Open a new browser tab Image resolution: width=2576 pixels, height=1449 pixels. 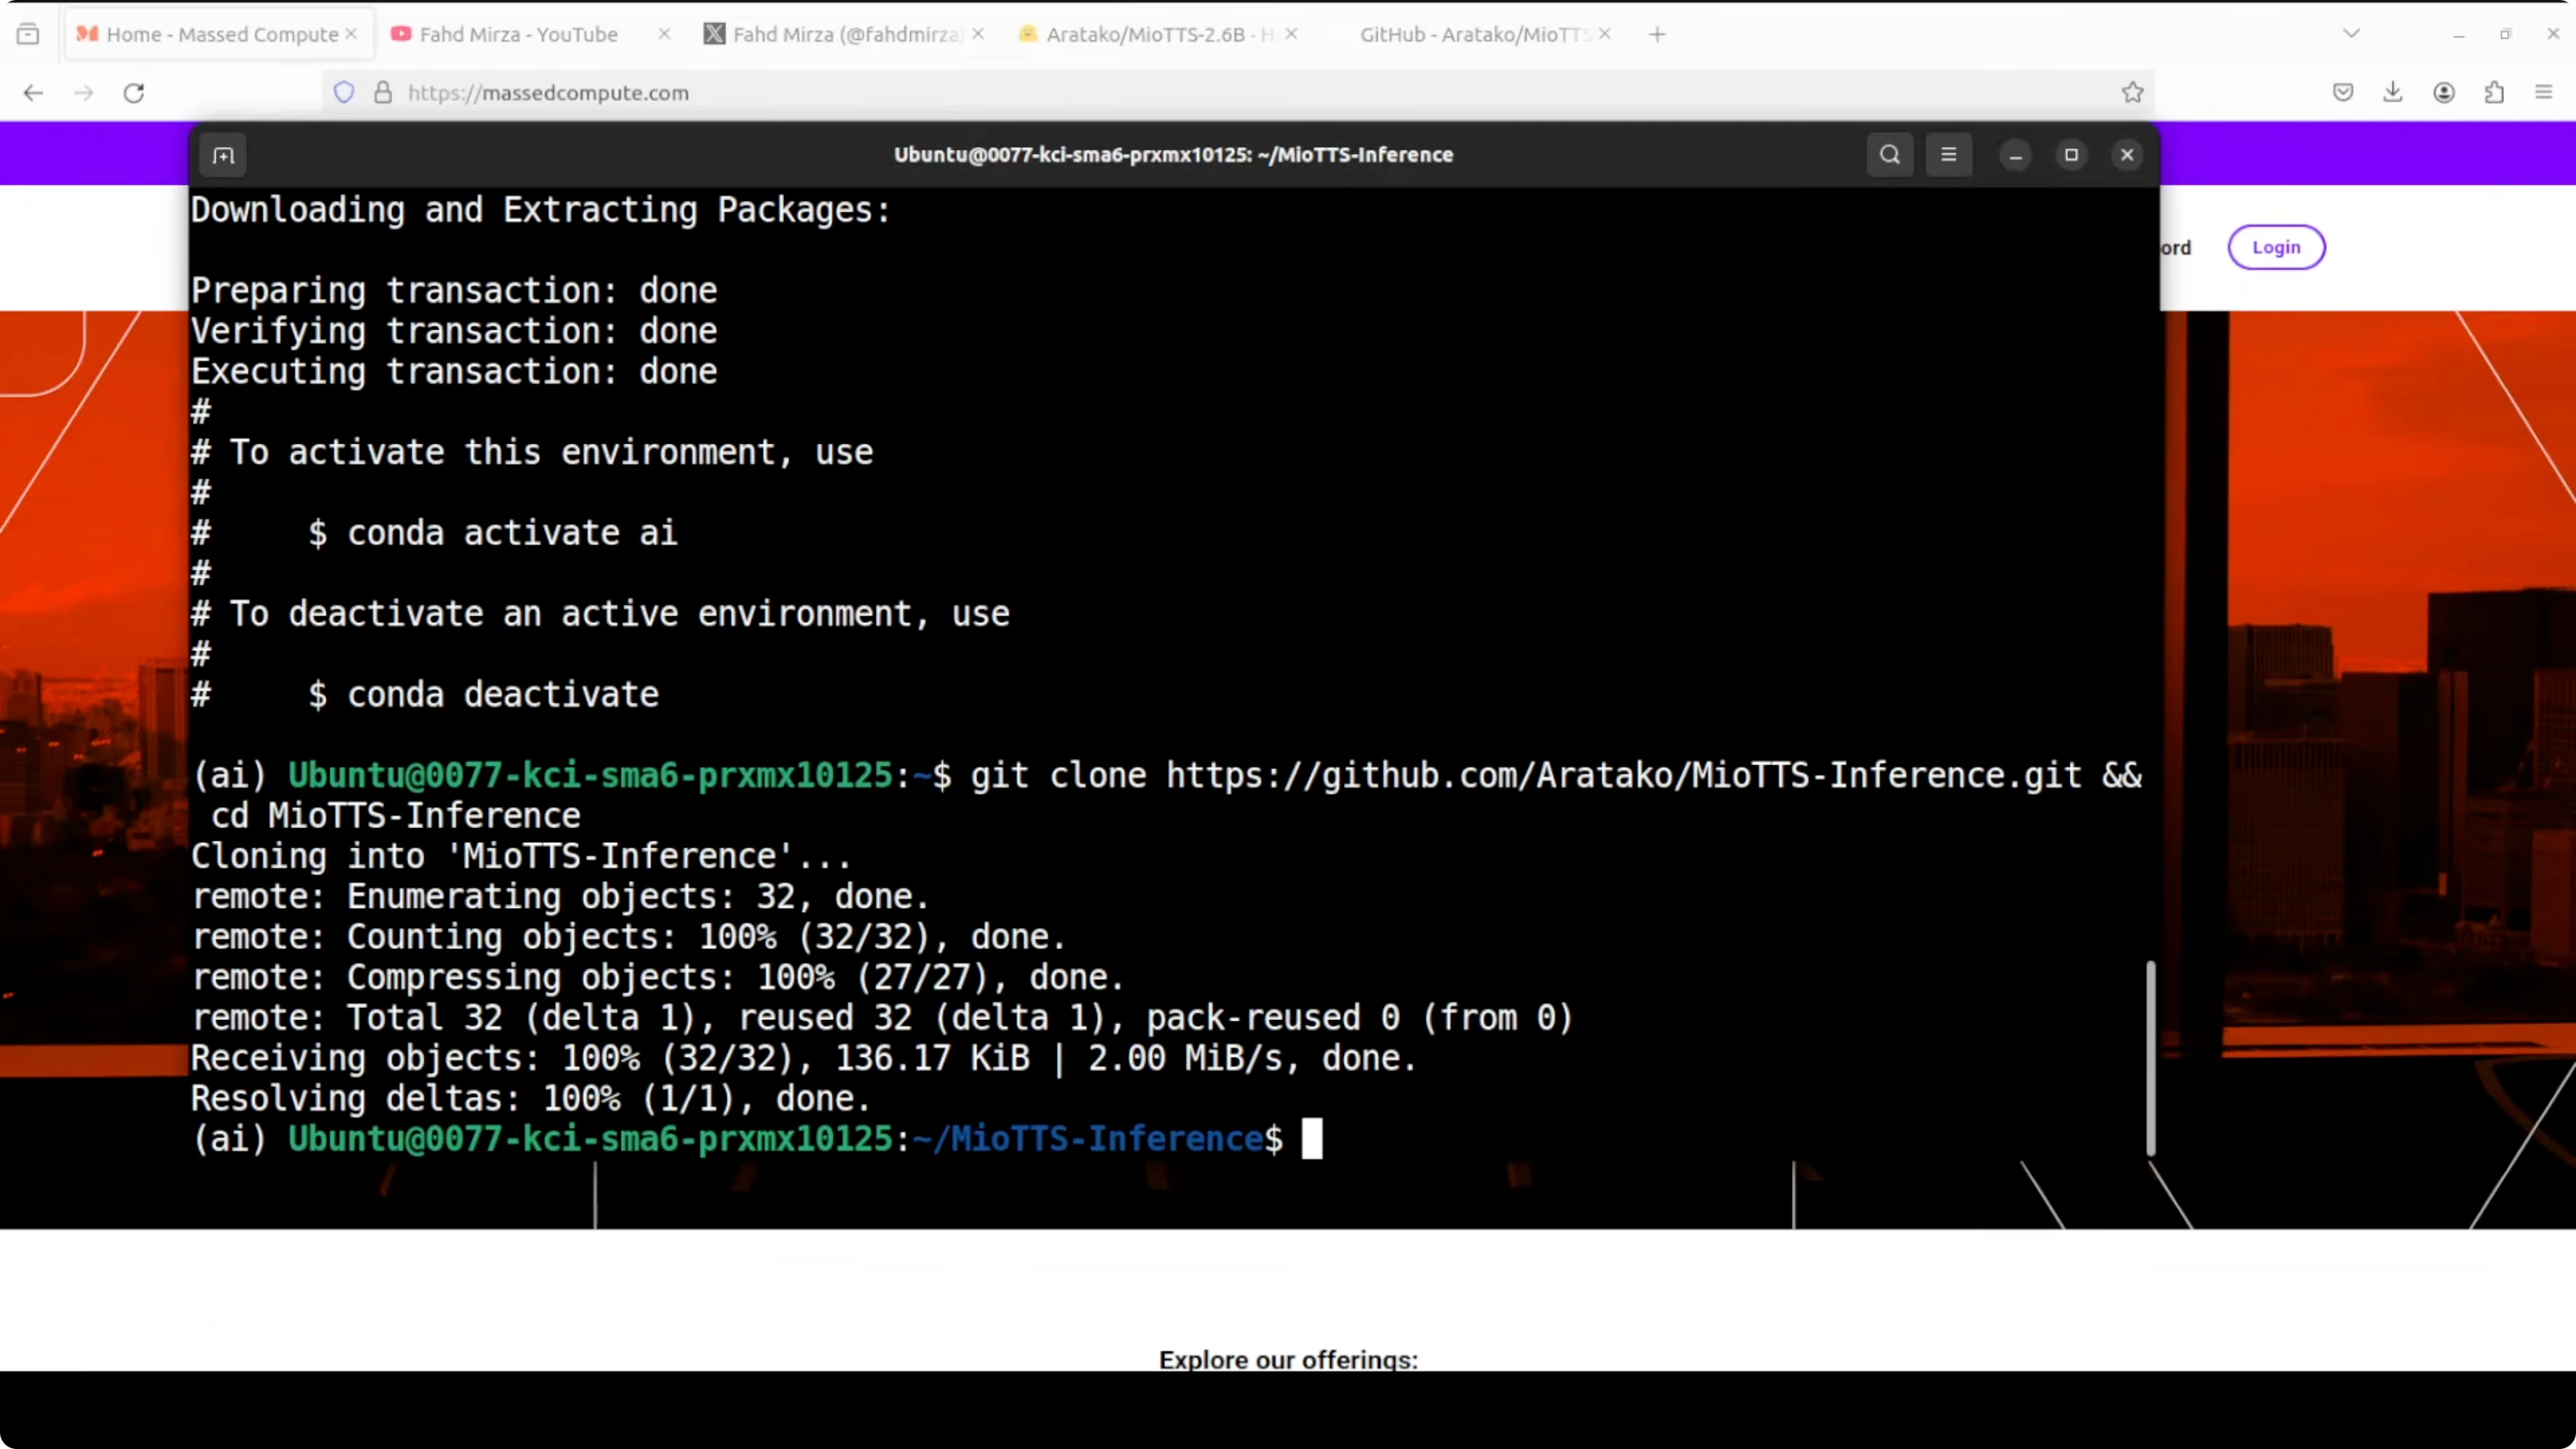pyautogui.click(x=1657, y=34)
